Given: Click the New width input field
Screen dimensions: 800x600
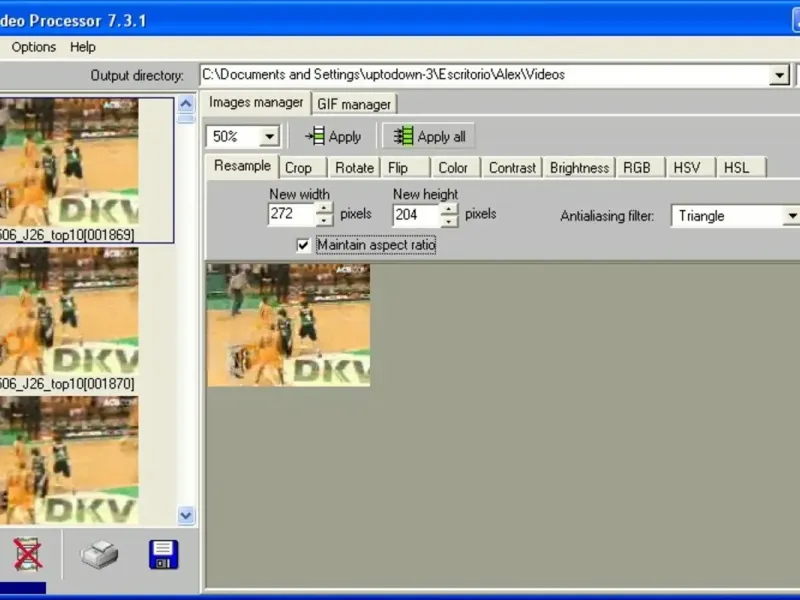Looking at the screenshot, I should (x=292, y=214).
